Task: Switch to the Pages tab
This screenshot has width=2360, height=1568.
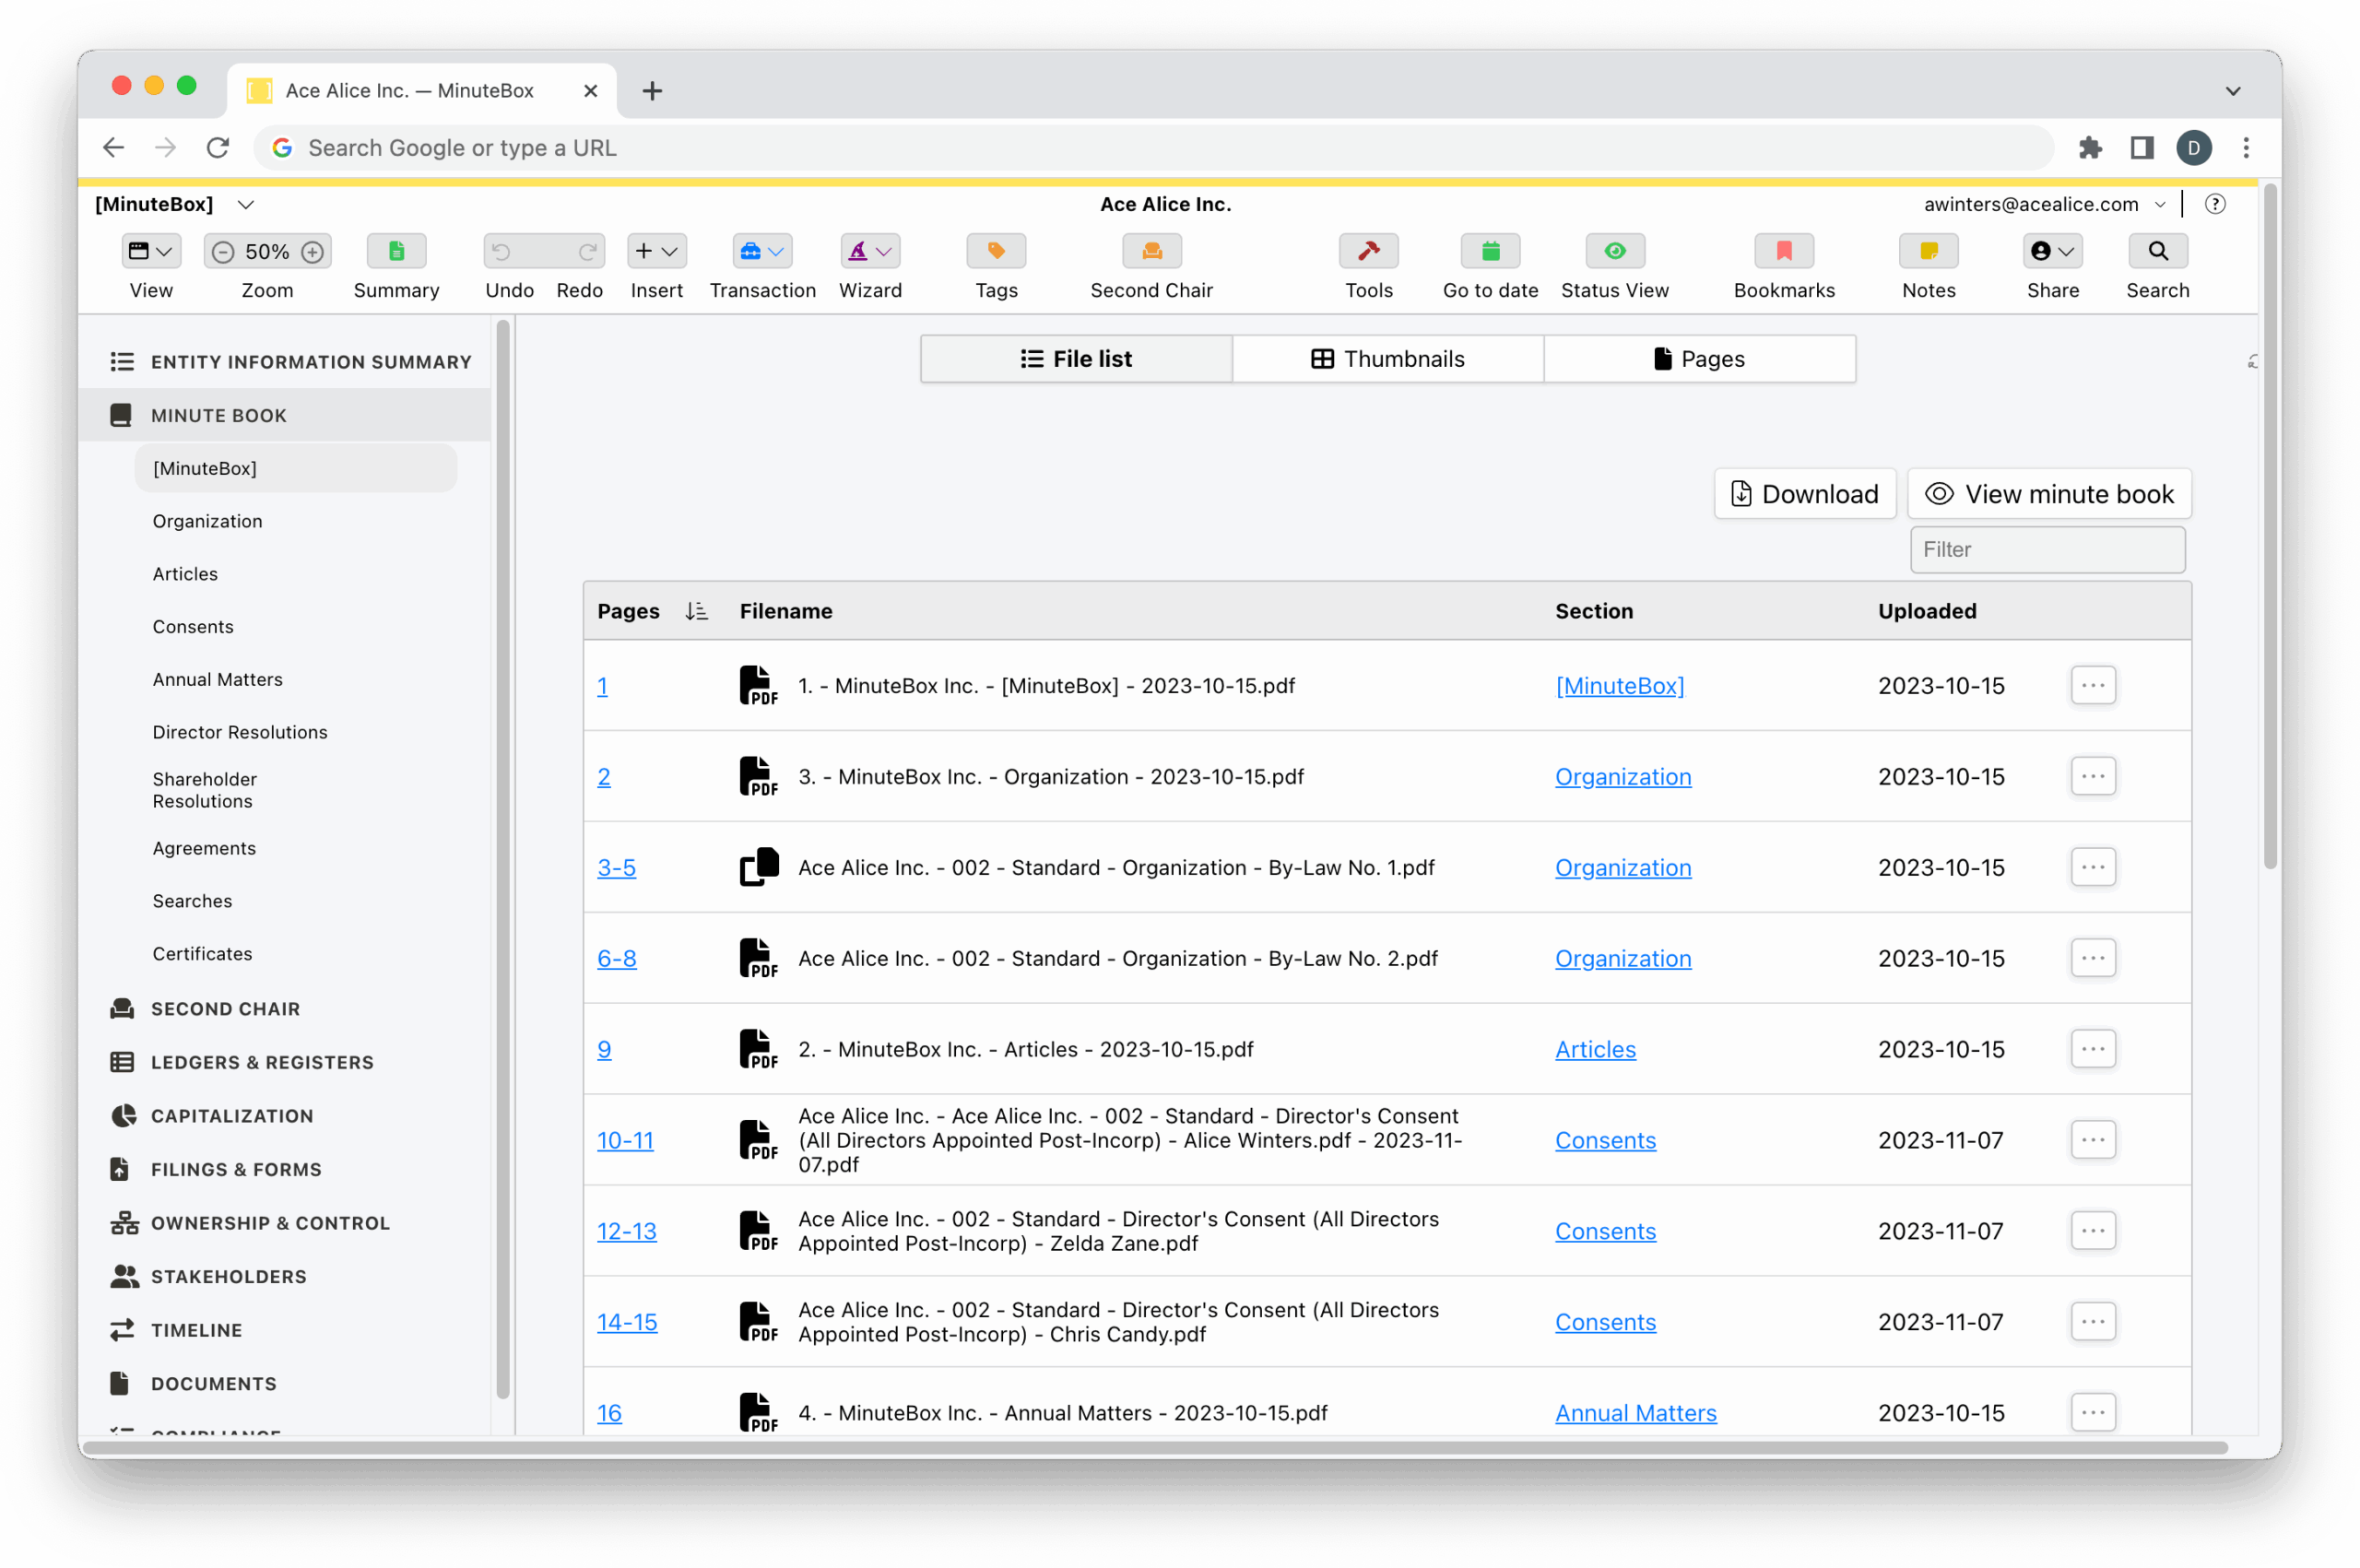Action: pos(1699,359)
